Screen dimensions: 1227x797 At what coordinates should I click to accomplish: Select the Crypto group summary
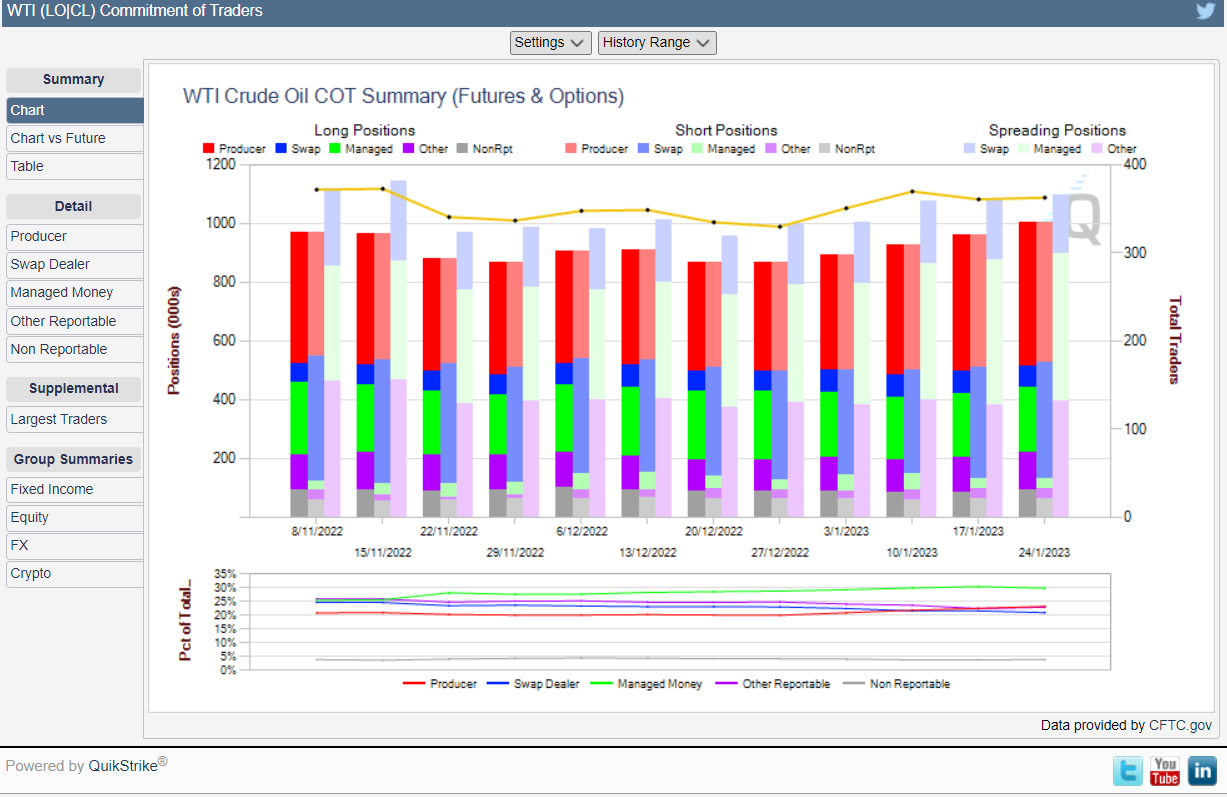click(31, 573)
